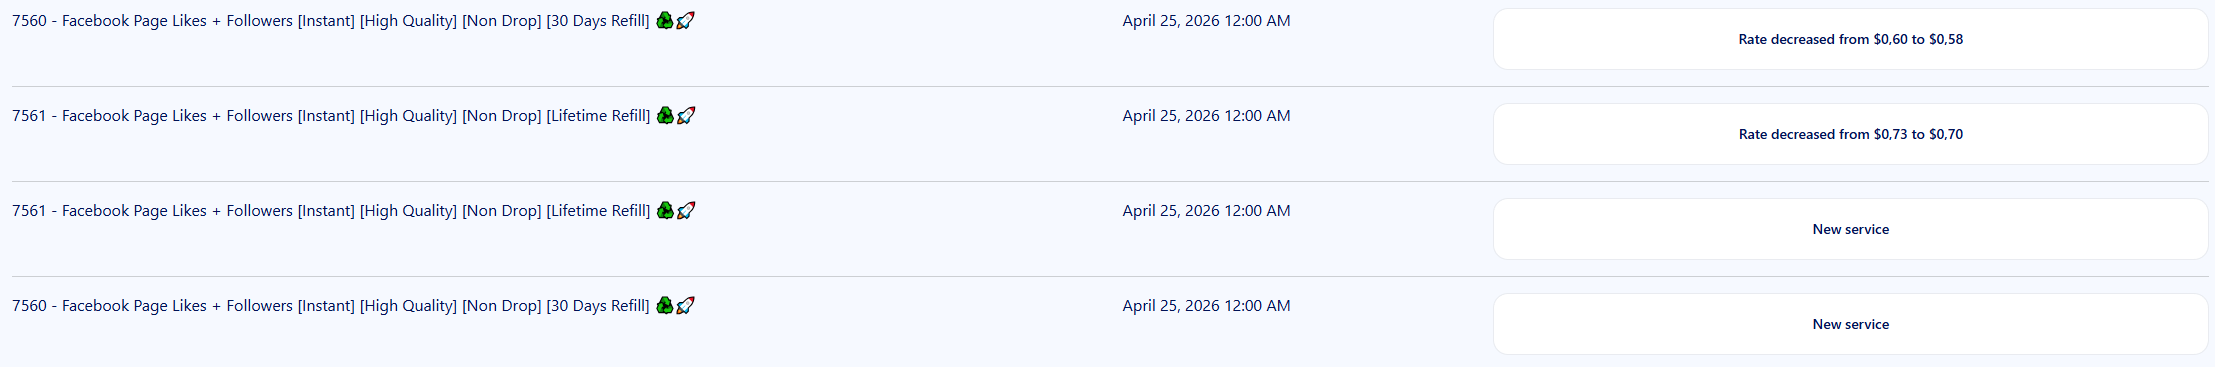Open 7560 service name with $0,58 rate change
This screenshot has height=367, width=2215.
point(331,21)
